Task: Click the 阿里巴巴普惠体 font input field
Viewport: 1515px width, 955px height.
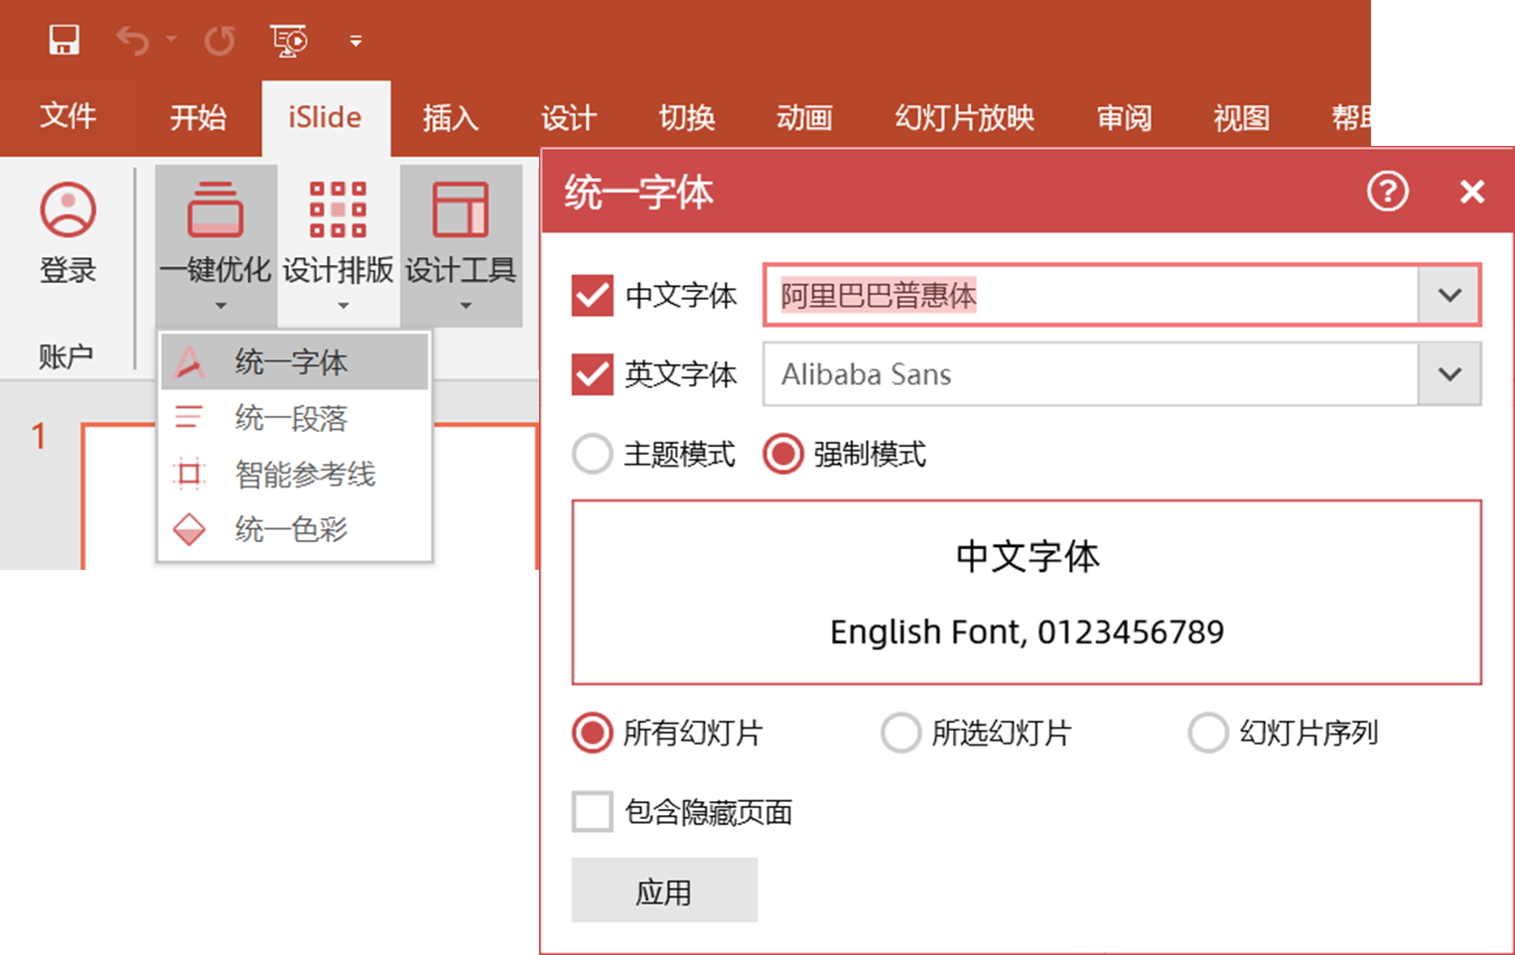Action: click(1091, 295)
